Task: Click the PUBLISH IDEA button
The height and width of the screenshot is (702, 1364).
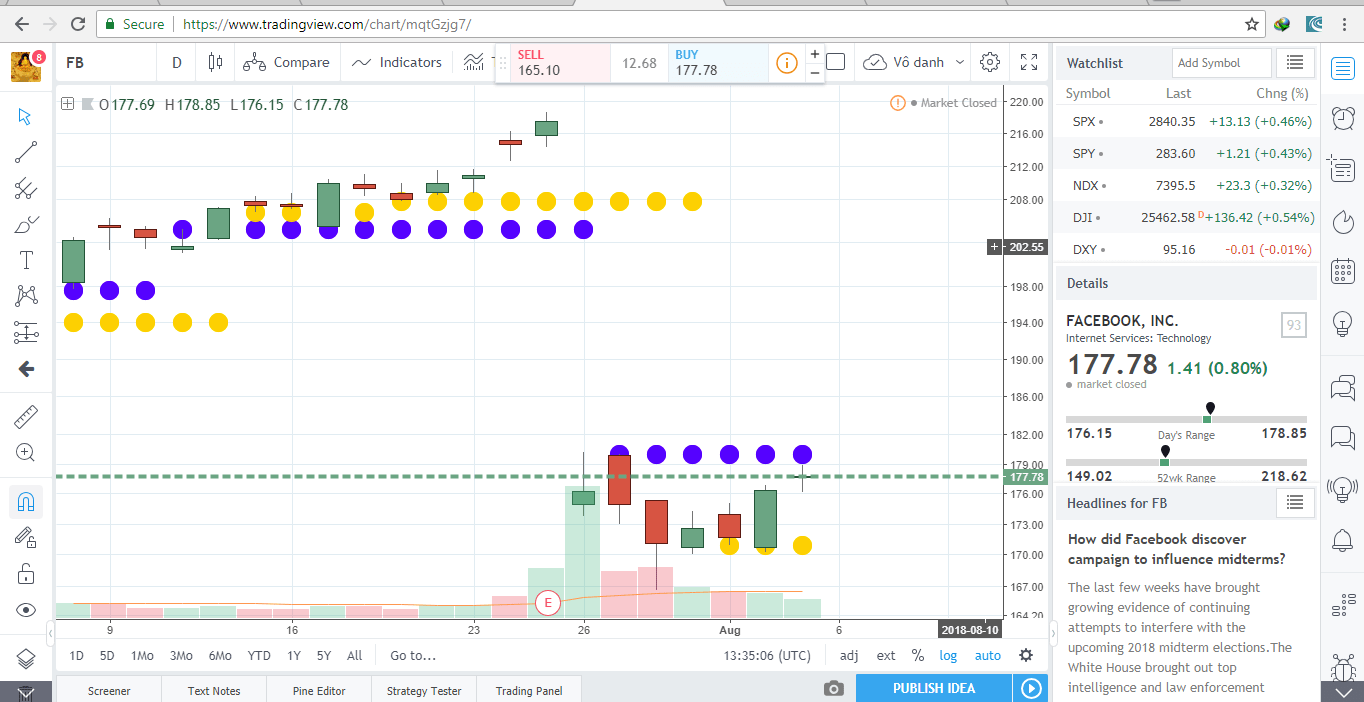Action: [934, 688]
